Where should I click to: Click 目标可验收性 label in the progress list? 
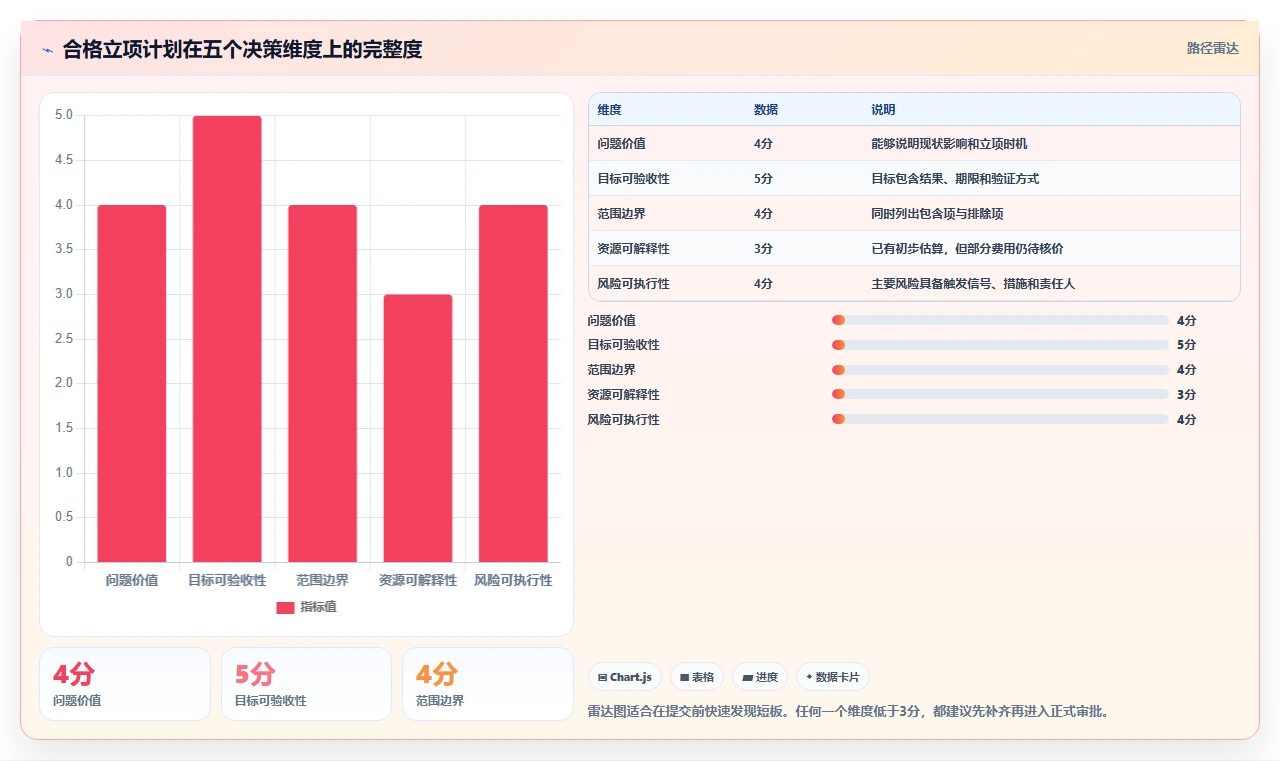pyautogui.click(x=624, y=345)
